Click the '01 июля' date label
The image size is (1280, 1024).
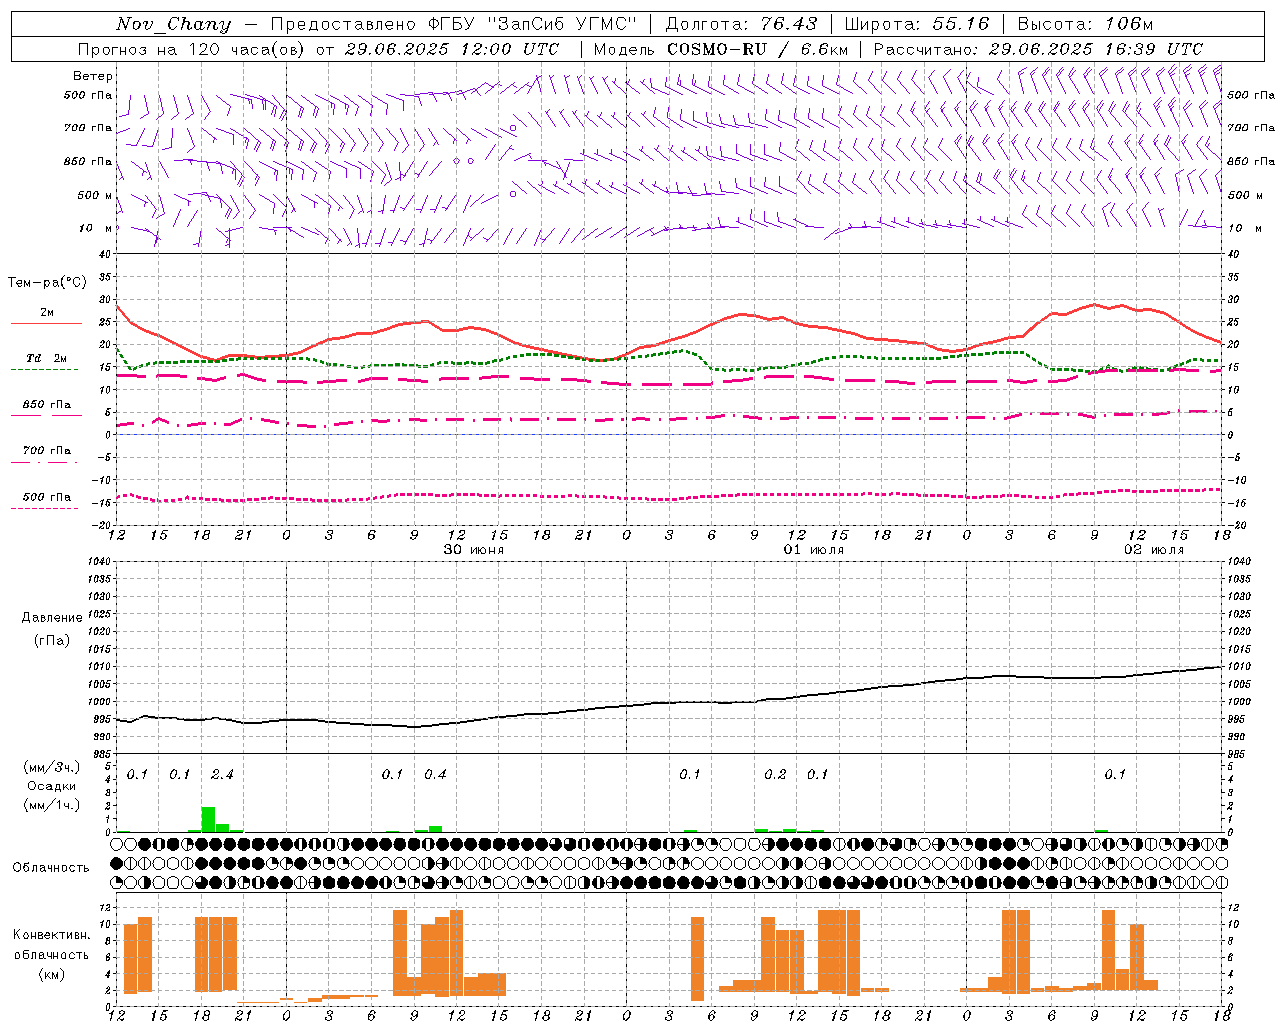(814, 550)
